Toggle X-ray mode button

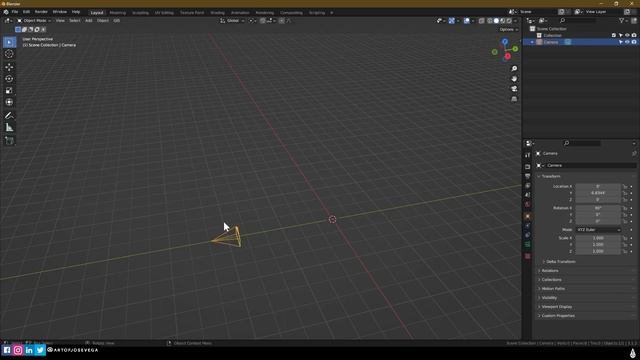click(482, 21)
